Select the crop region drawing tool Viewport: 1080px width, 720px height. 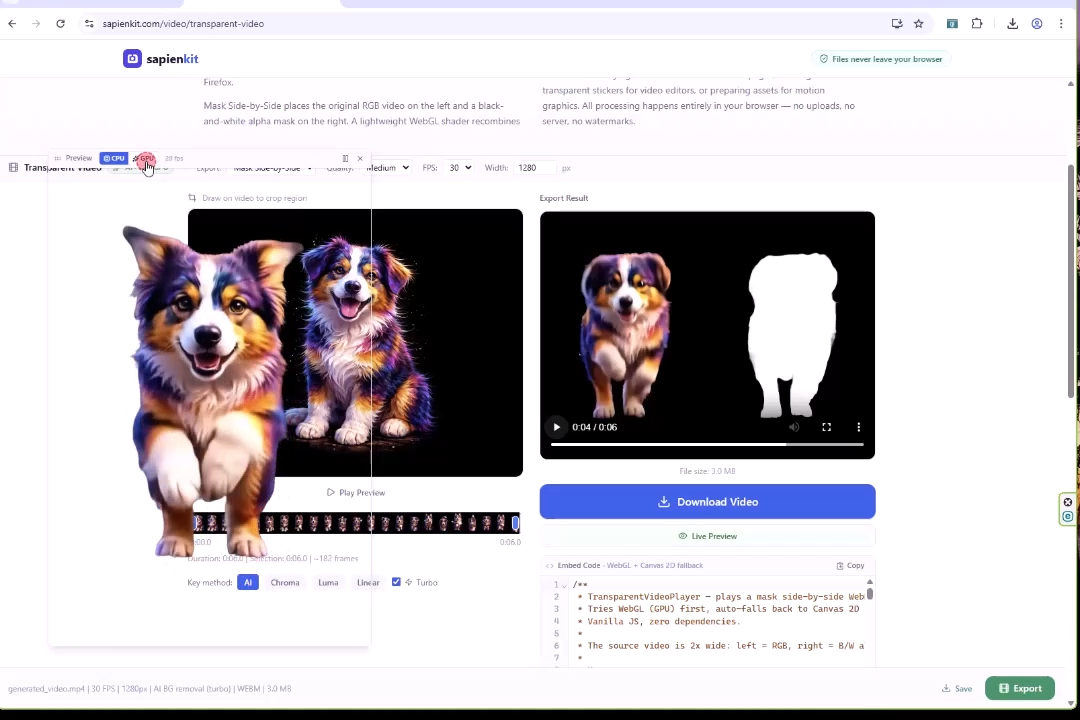193,197
